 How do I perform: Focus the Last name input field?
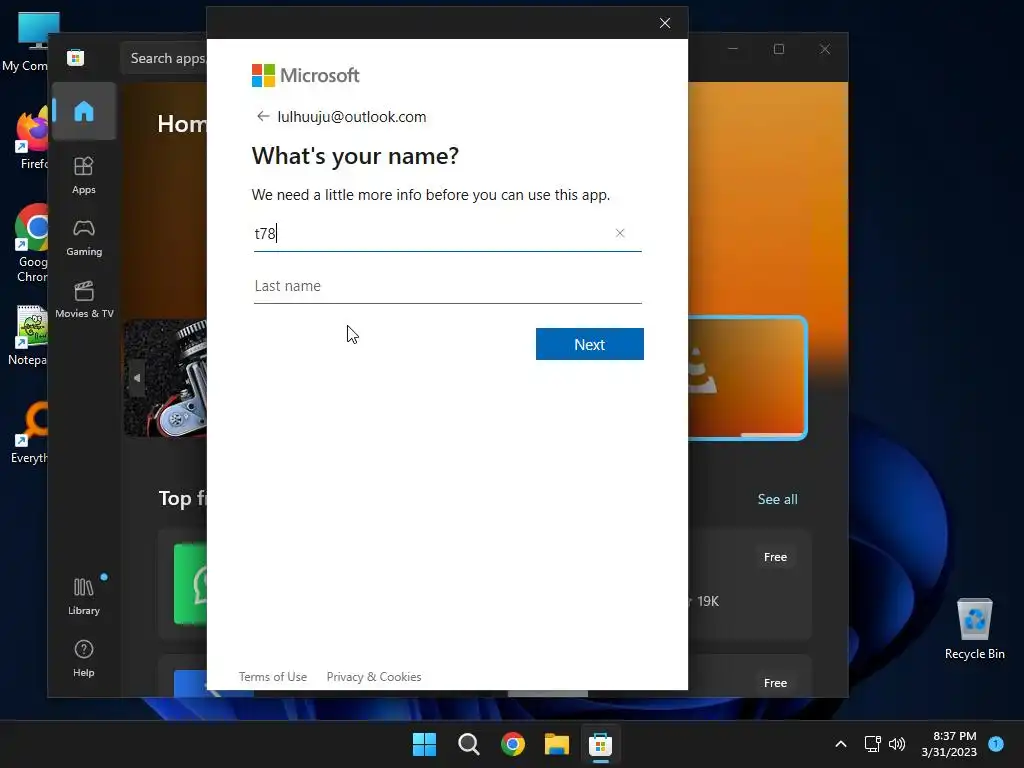(x=448, y=286)
